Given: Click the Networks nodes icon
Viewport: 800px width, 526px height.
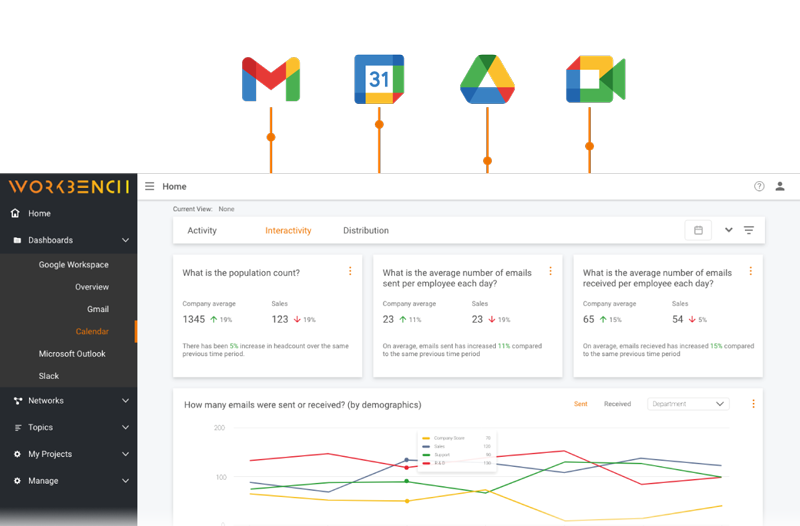Looking at the screenshot, I should [18, 401].
